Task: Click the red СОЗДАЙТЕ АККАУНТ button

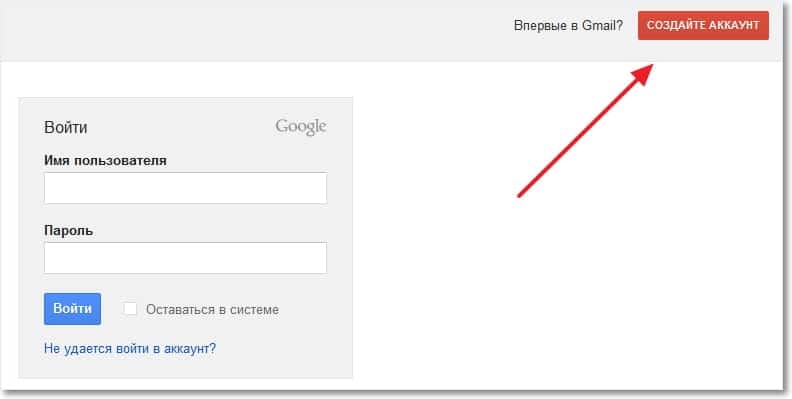Action: point(703,25)
